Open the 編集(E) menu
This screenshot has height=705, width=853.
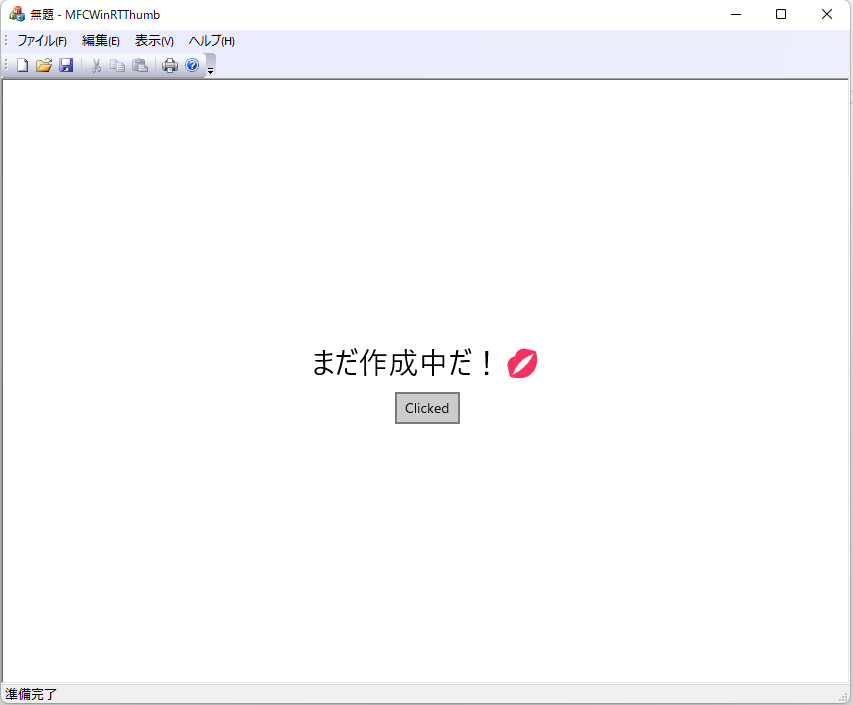click(x=101, y=41)
